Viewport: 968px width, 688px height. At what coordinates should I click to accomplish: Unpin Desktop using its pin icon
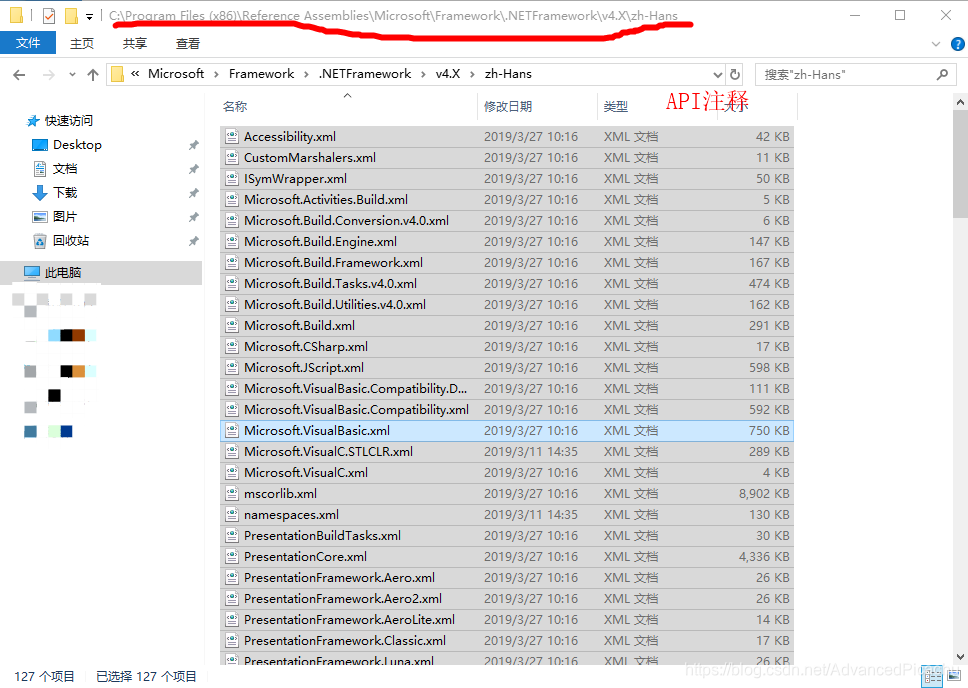[x=194, y=145]
